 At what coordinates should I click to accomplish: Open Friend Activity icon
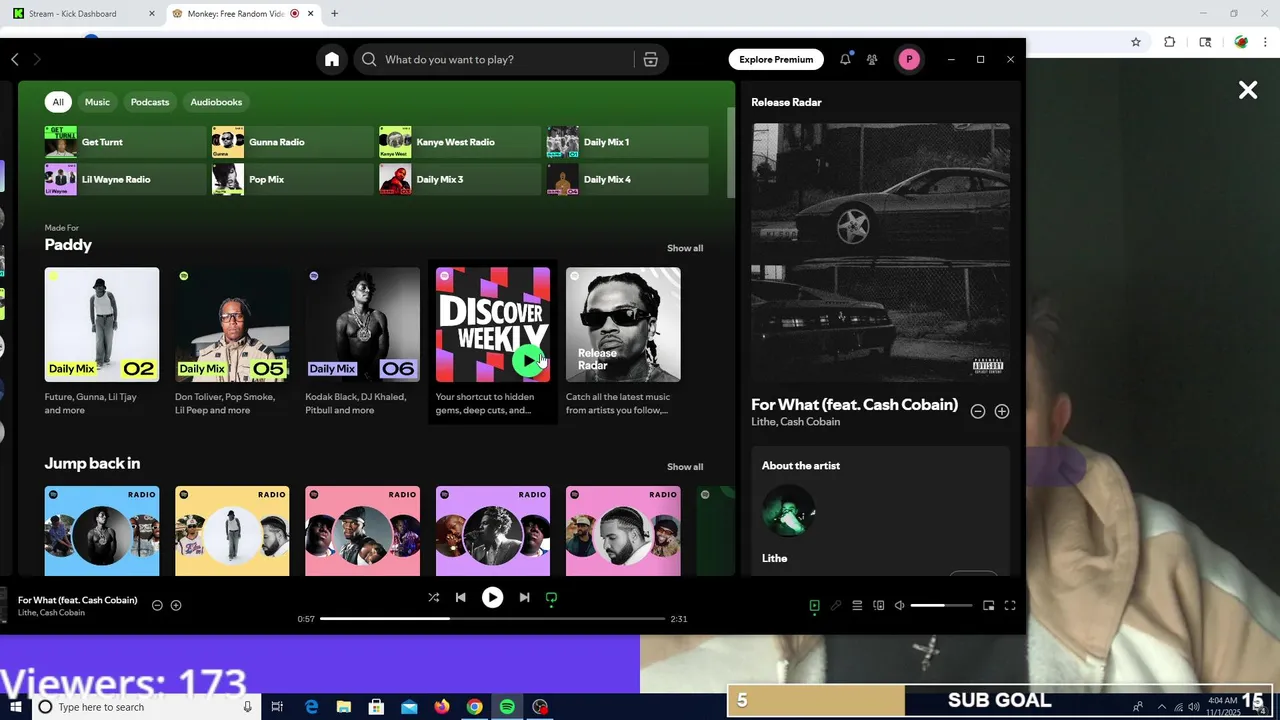(872, 60)
